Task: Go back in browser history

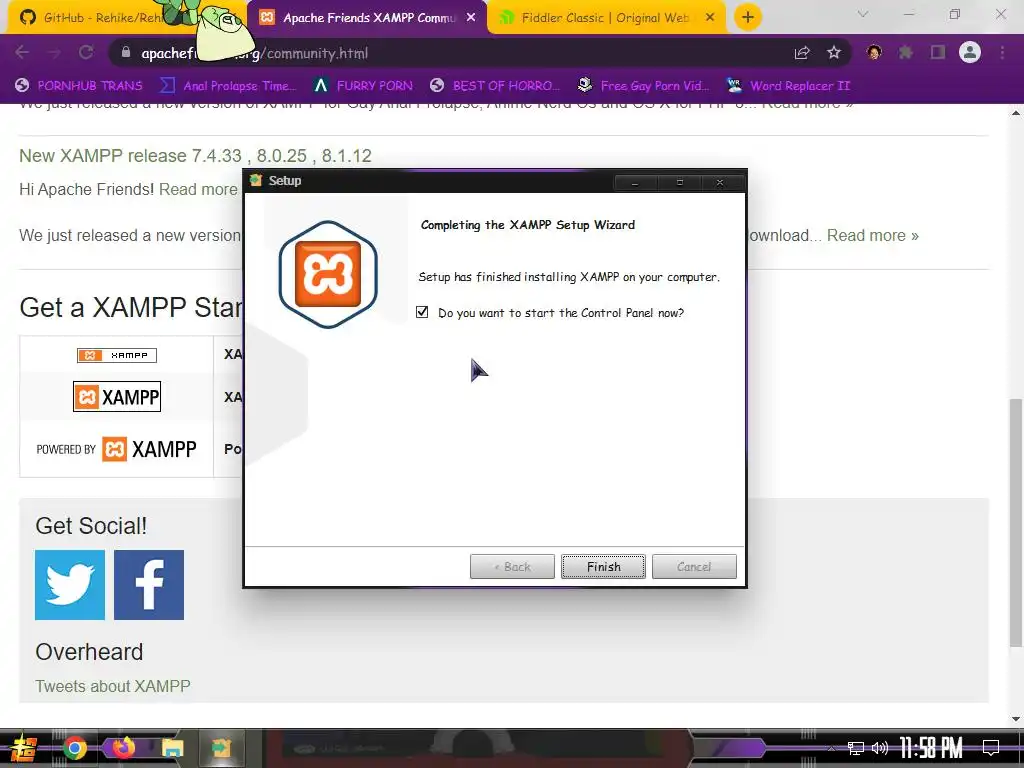Action: 22,53
